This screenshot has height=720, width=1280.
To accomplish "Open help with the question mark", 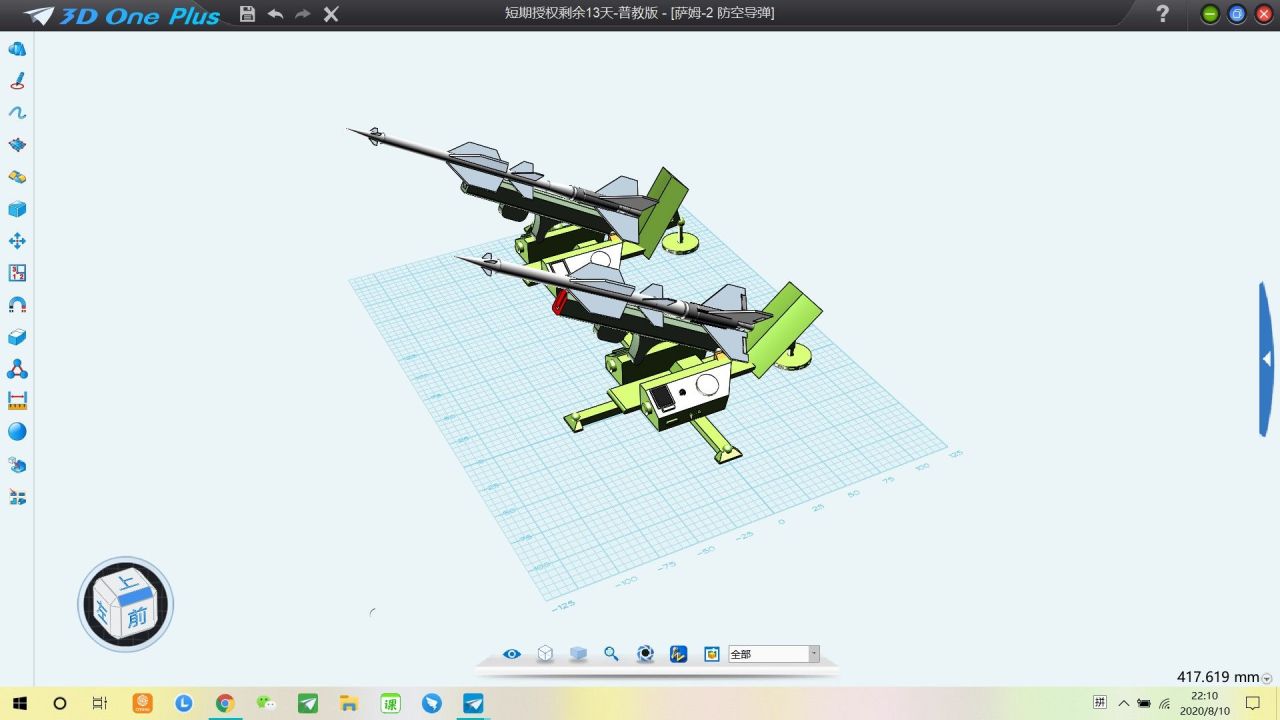I will (1162, 14).
